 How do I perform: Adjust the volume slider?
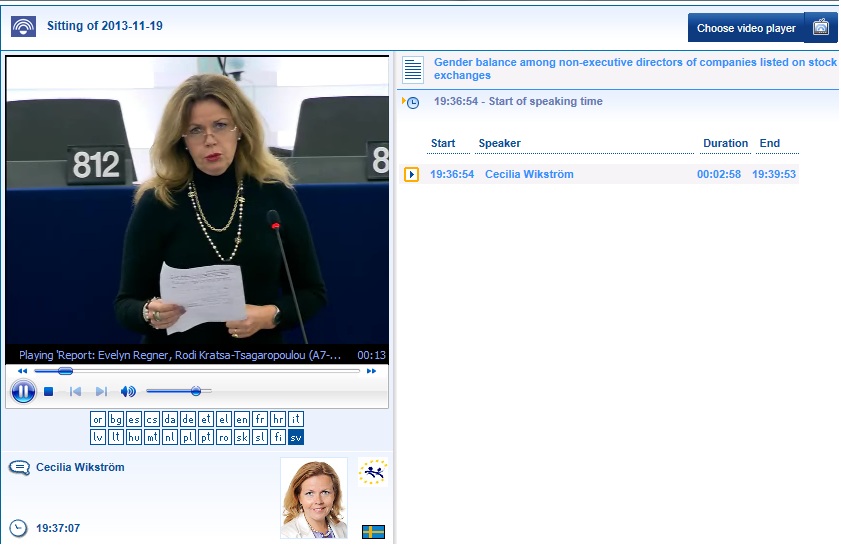click(180, 392)
